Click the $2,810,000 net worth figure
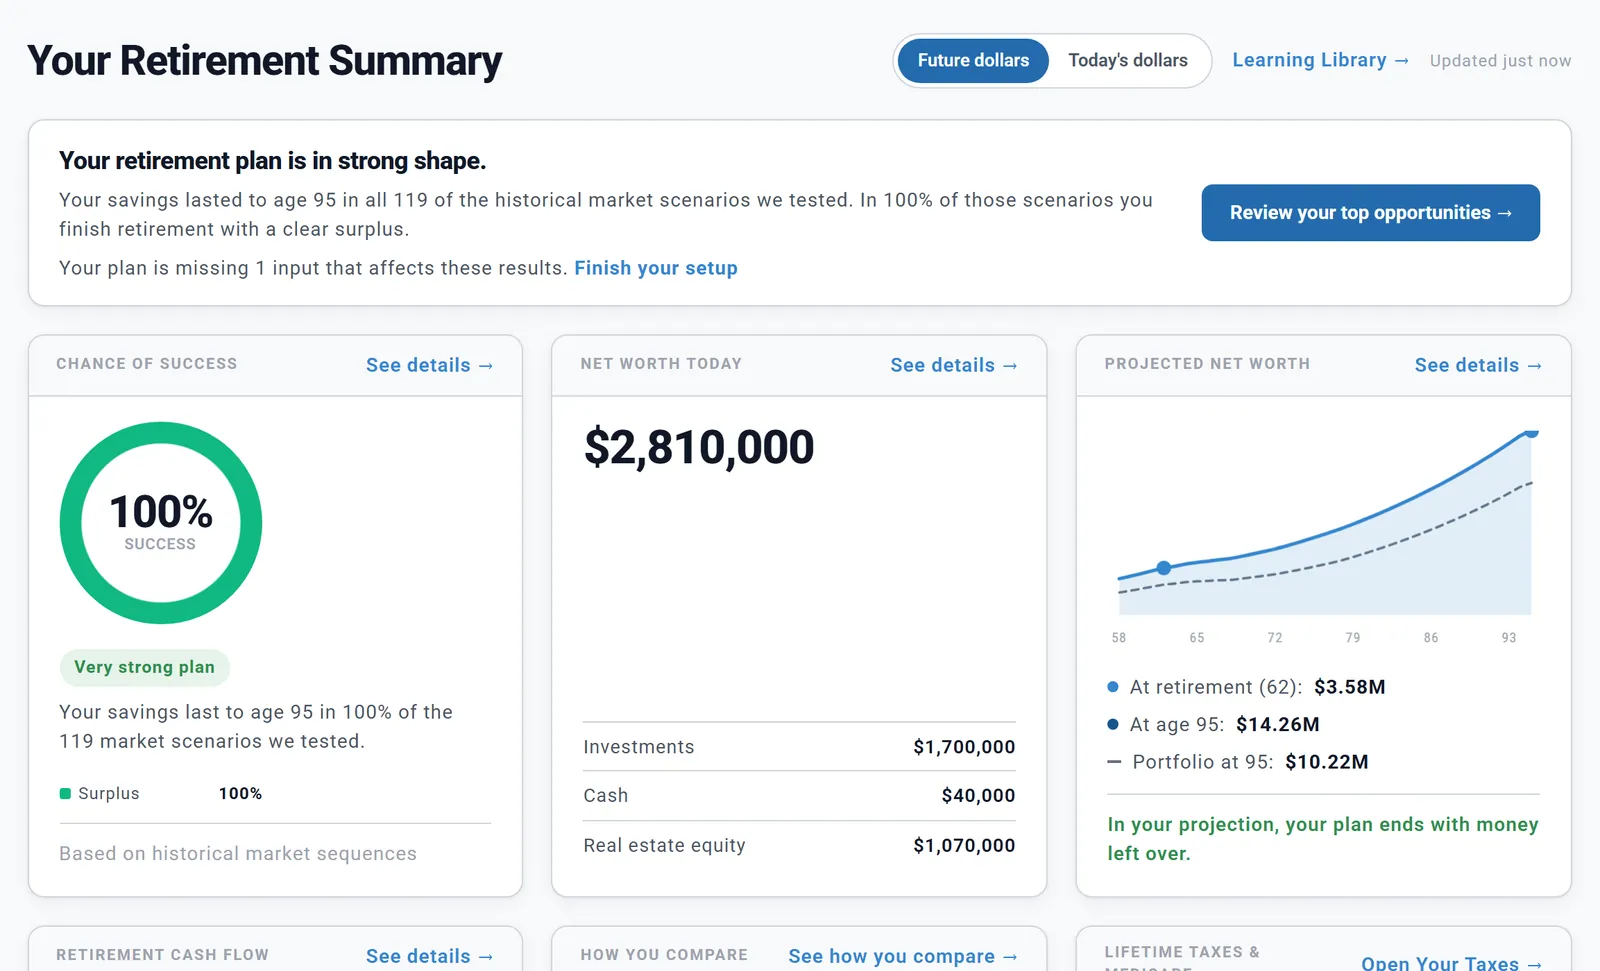 point(699,447)
